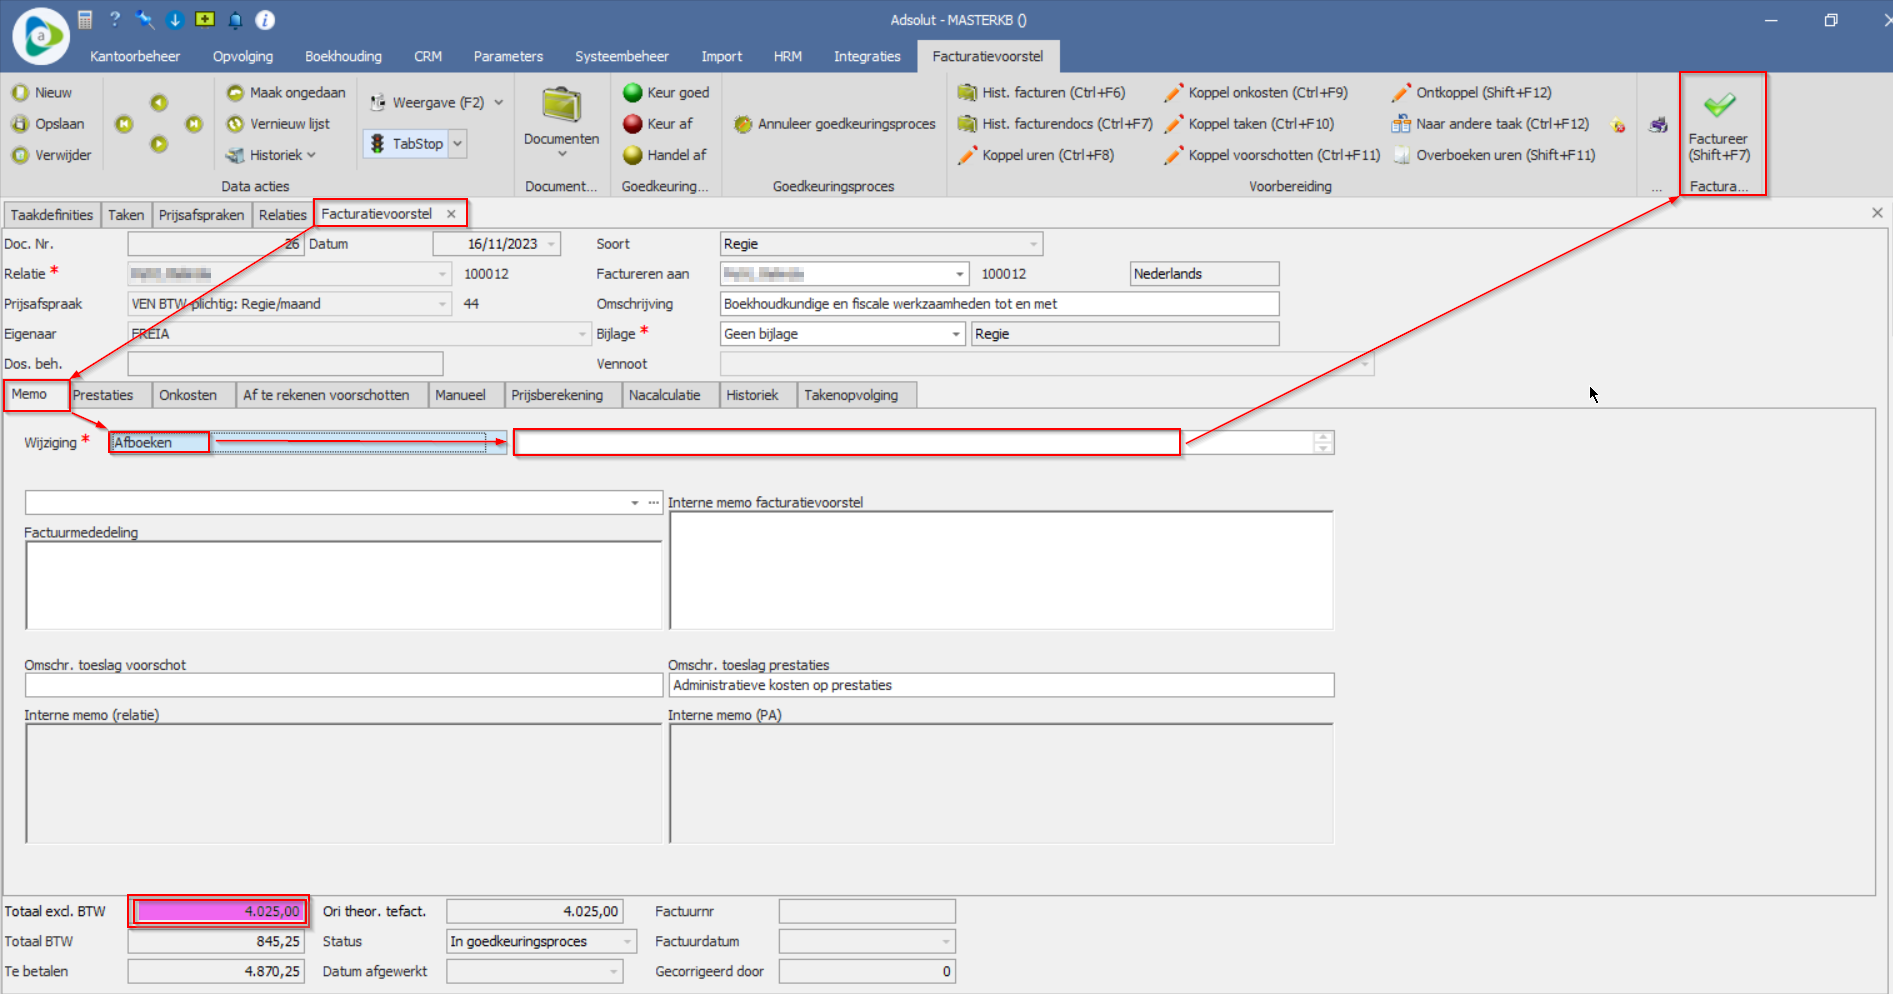Click the red Keur af icon
The image size is (1893, 994).
tap(633, 124)
